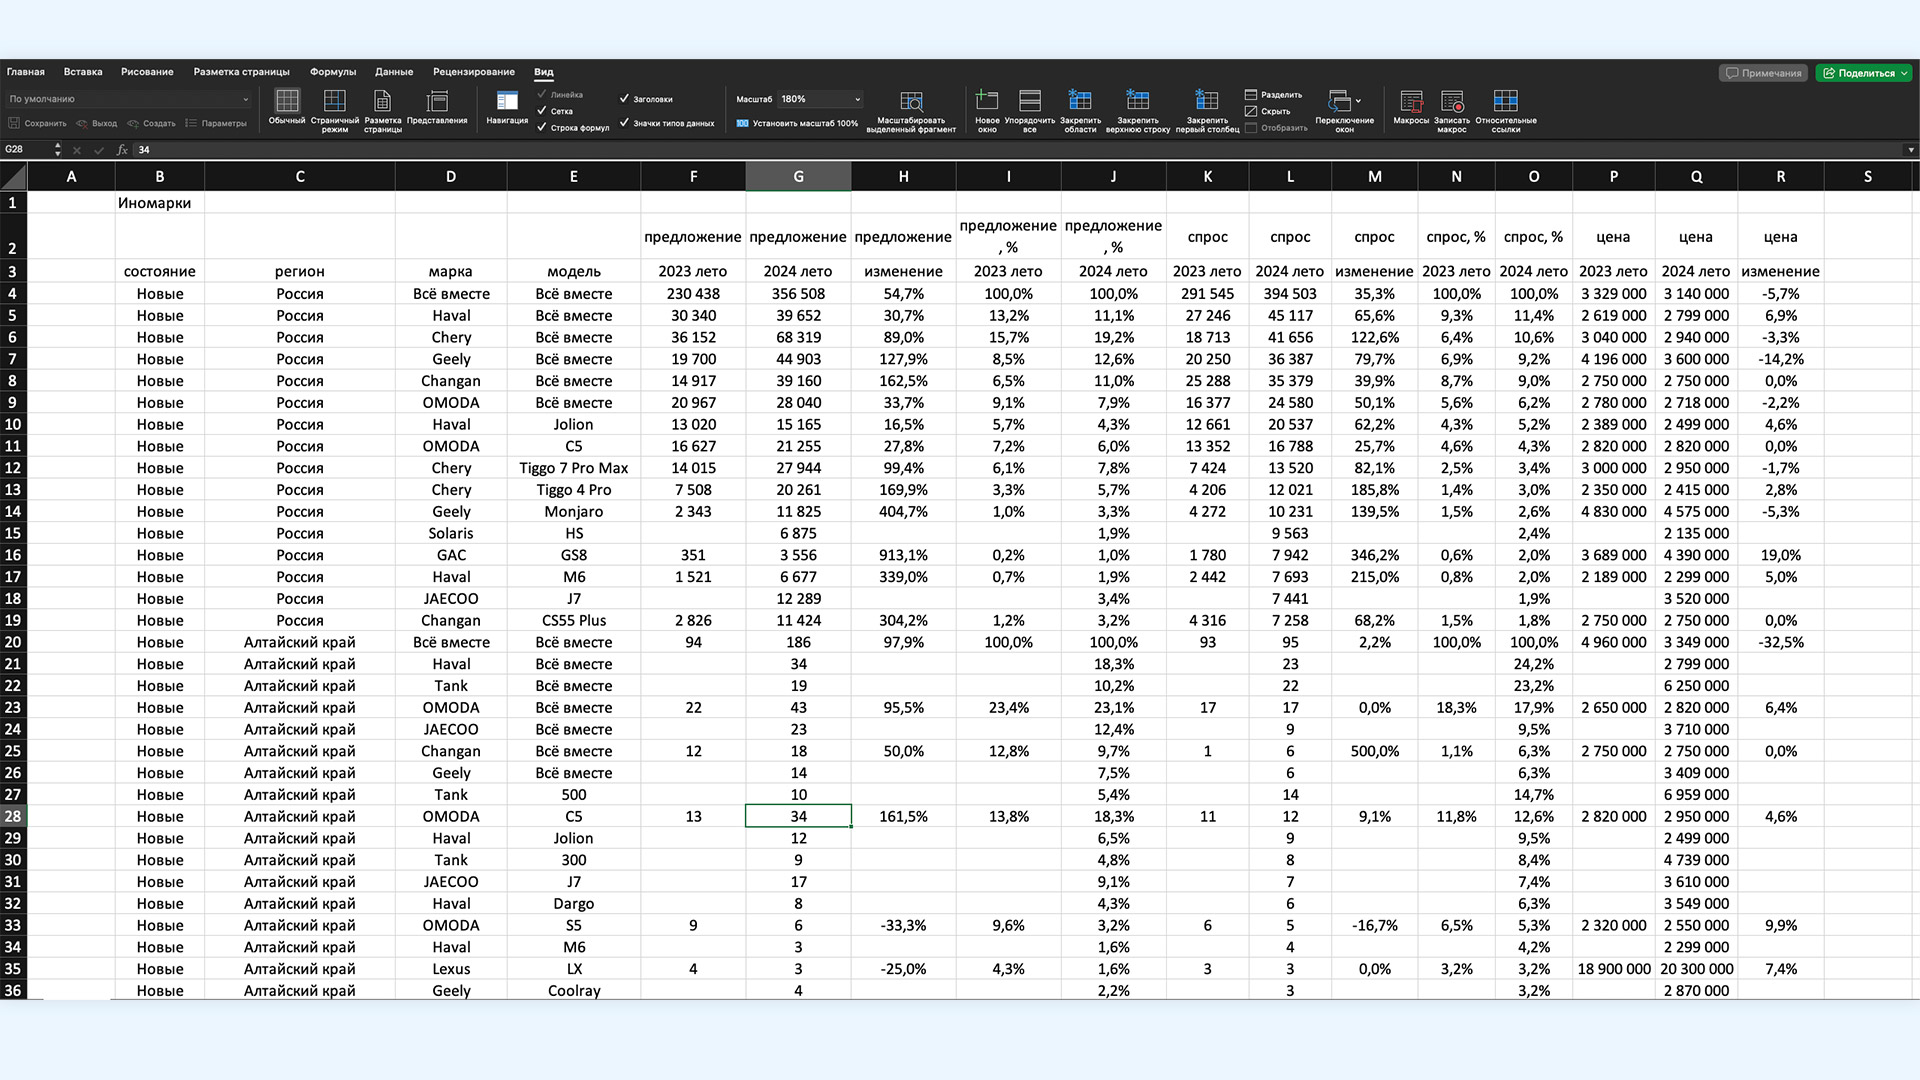Split the window (Разделить)
This screenshot has width=1920, height=1080.
1273,95
